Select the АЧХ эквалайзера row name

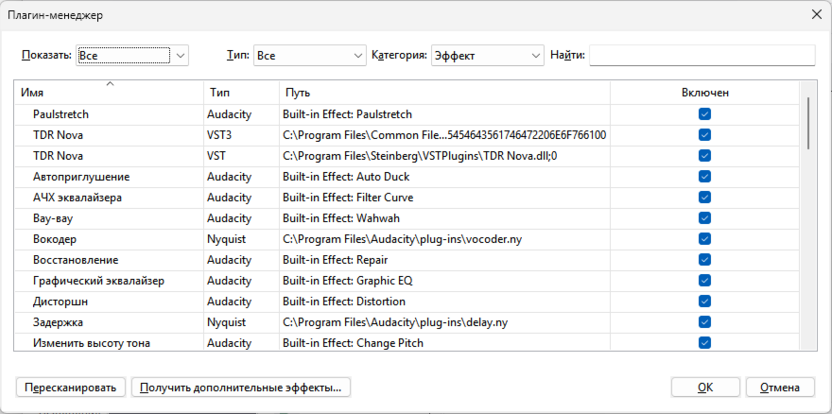(77, 197)
